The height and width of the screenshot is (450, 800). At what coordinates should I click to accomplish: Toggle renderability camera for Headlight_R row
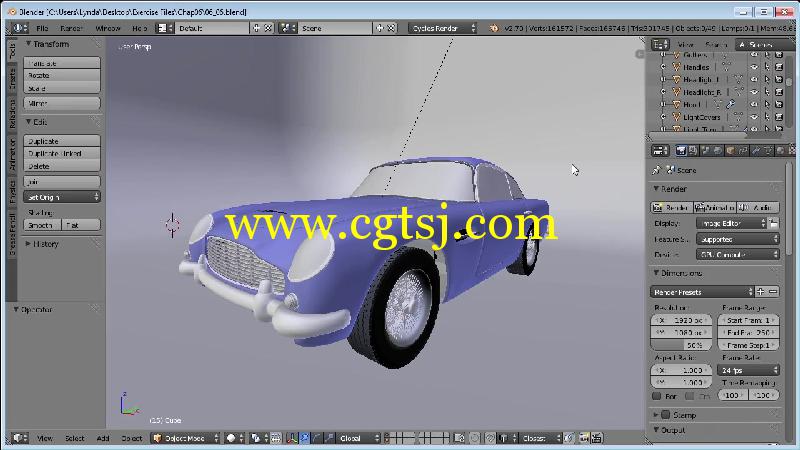click(x=779, y=92)
